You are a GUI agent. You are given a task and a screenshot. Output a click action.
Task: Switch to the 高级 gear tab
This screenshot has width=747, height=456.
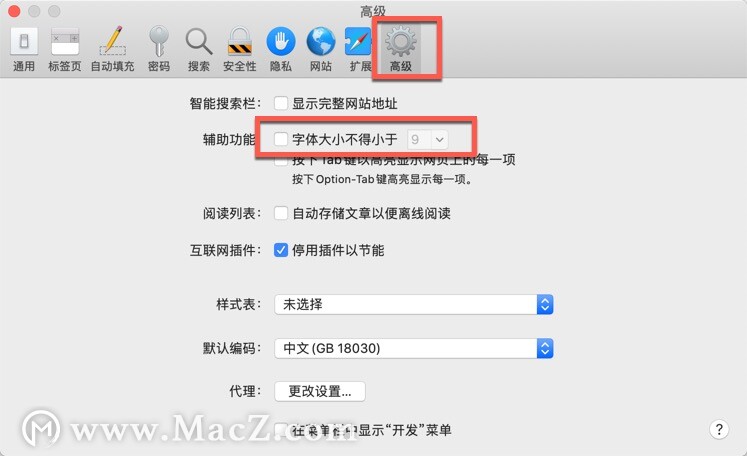(401, 49)
